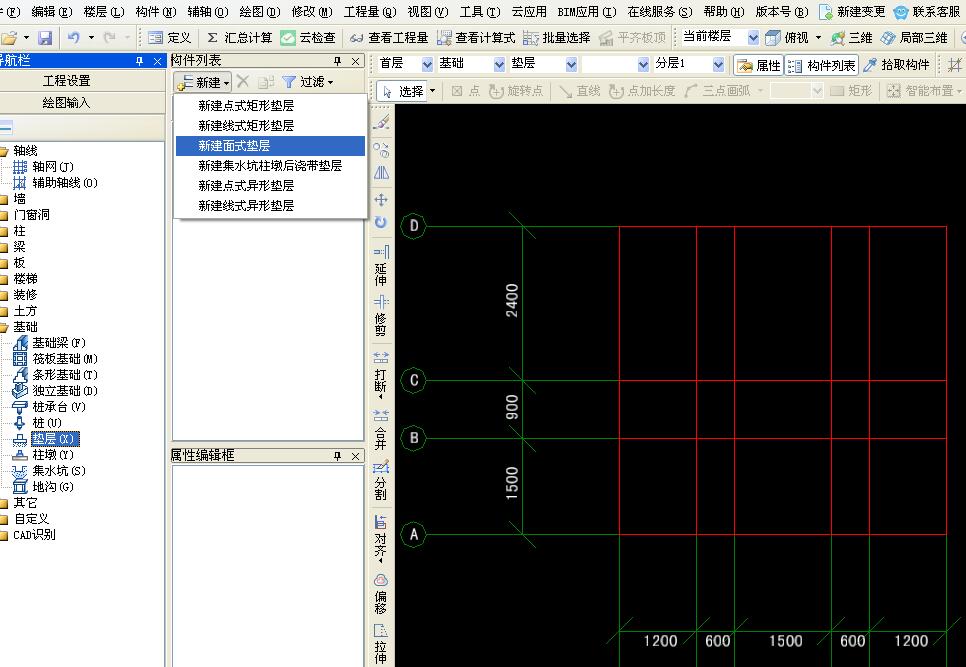Click the brush icon atop vertical toolbar
This screenshot has height=667, width=966.
tap(381, 122)
